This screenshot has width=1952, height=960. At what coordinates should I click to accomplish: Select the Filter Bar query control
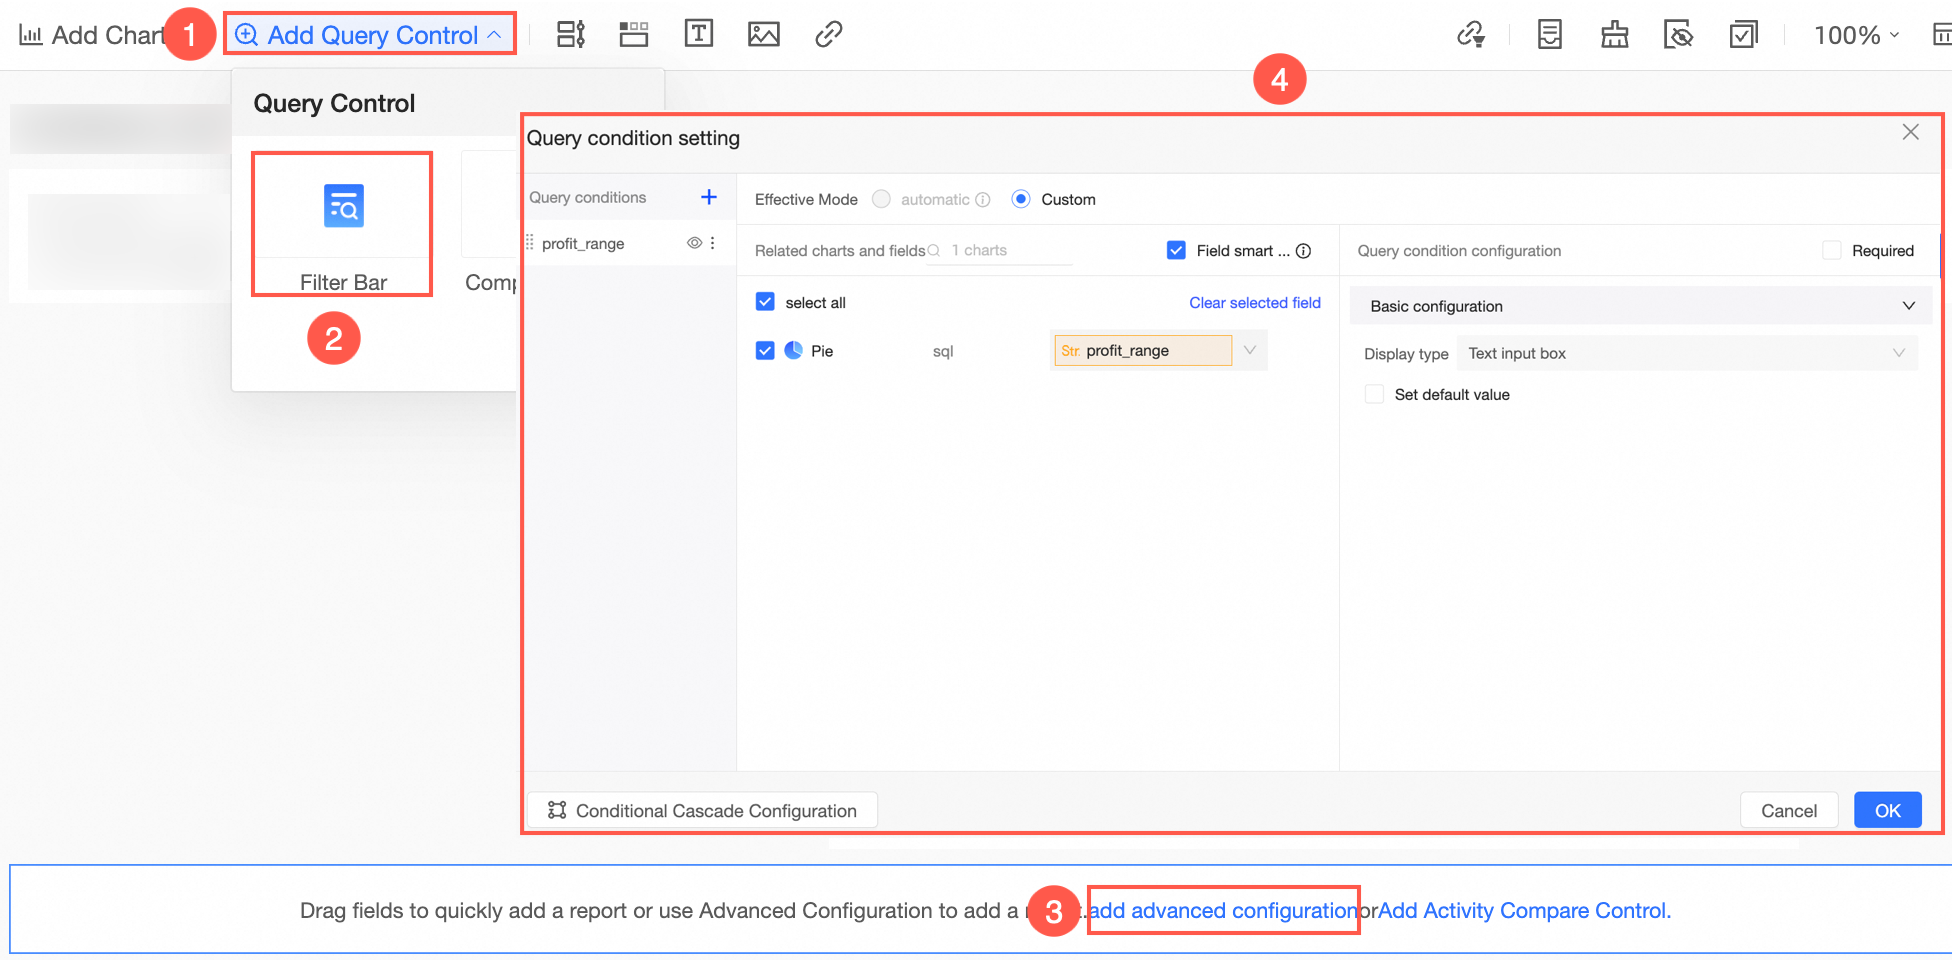pyautogui.click(x=343, y=224)
